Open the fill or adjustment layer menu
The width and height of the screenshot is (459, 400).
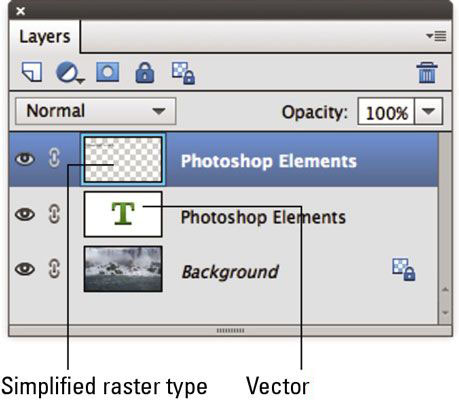pyautogui.click(x=70, y=72)
